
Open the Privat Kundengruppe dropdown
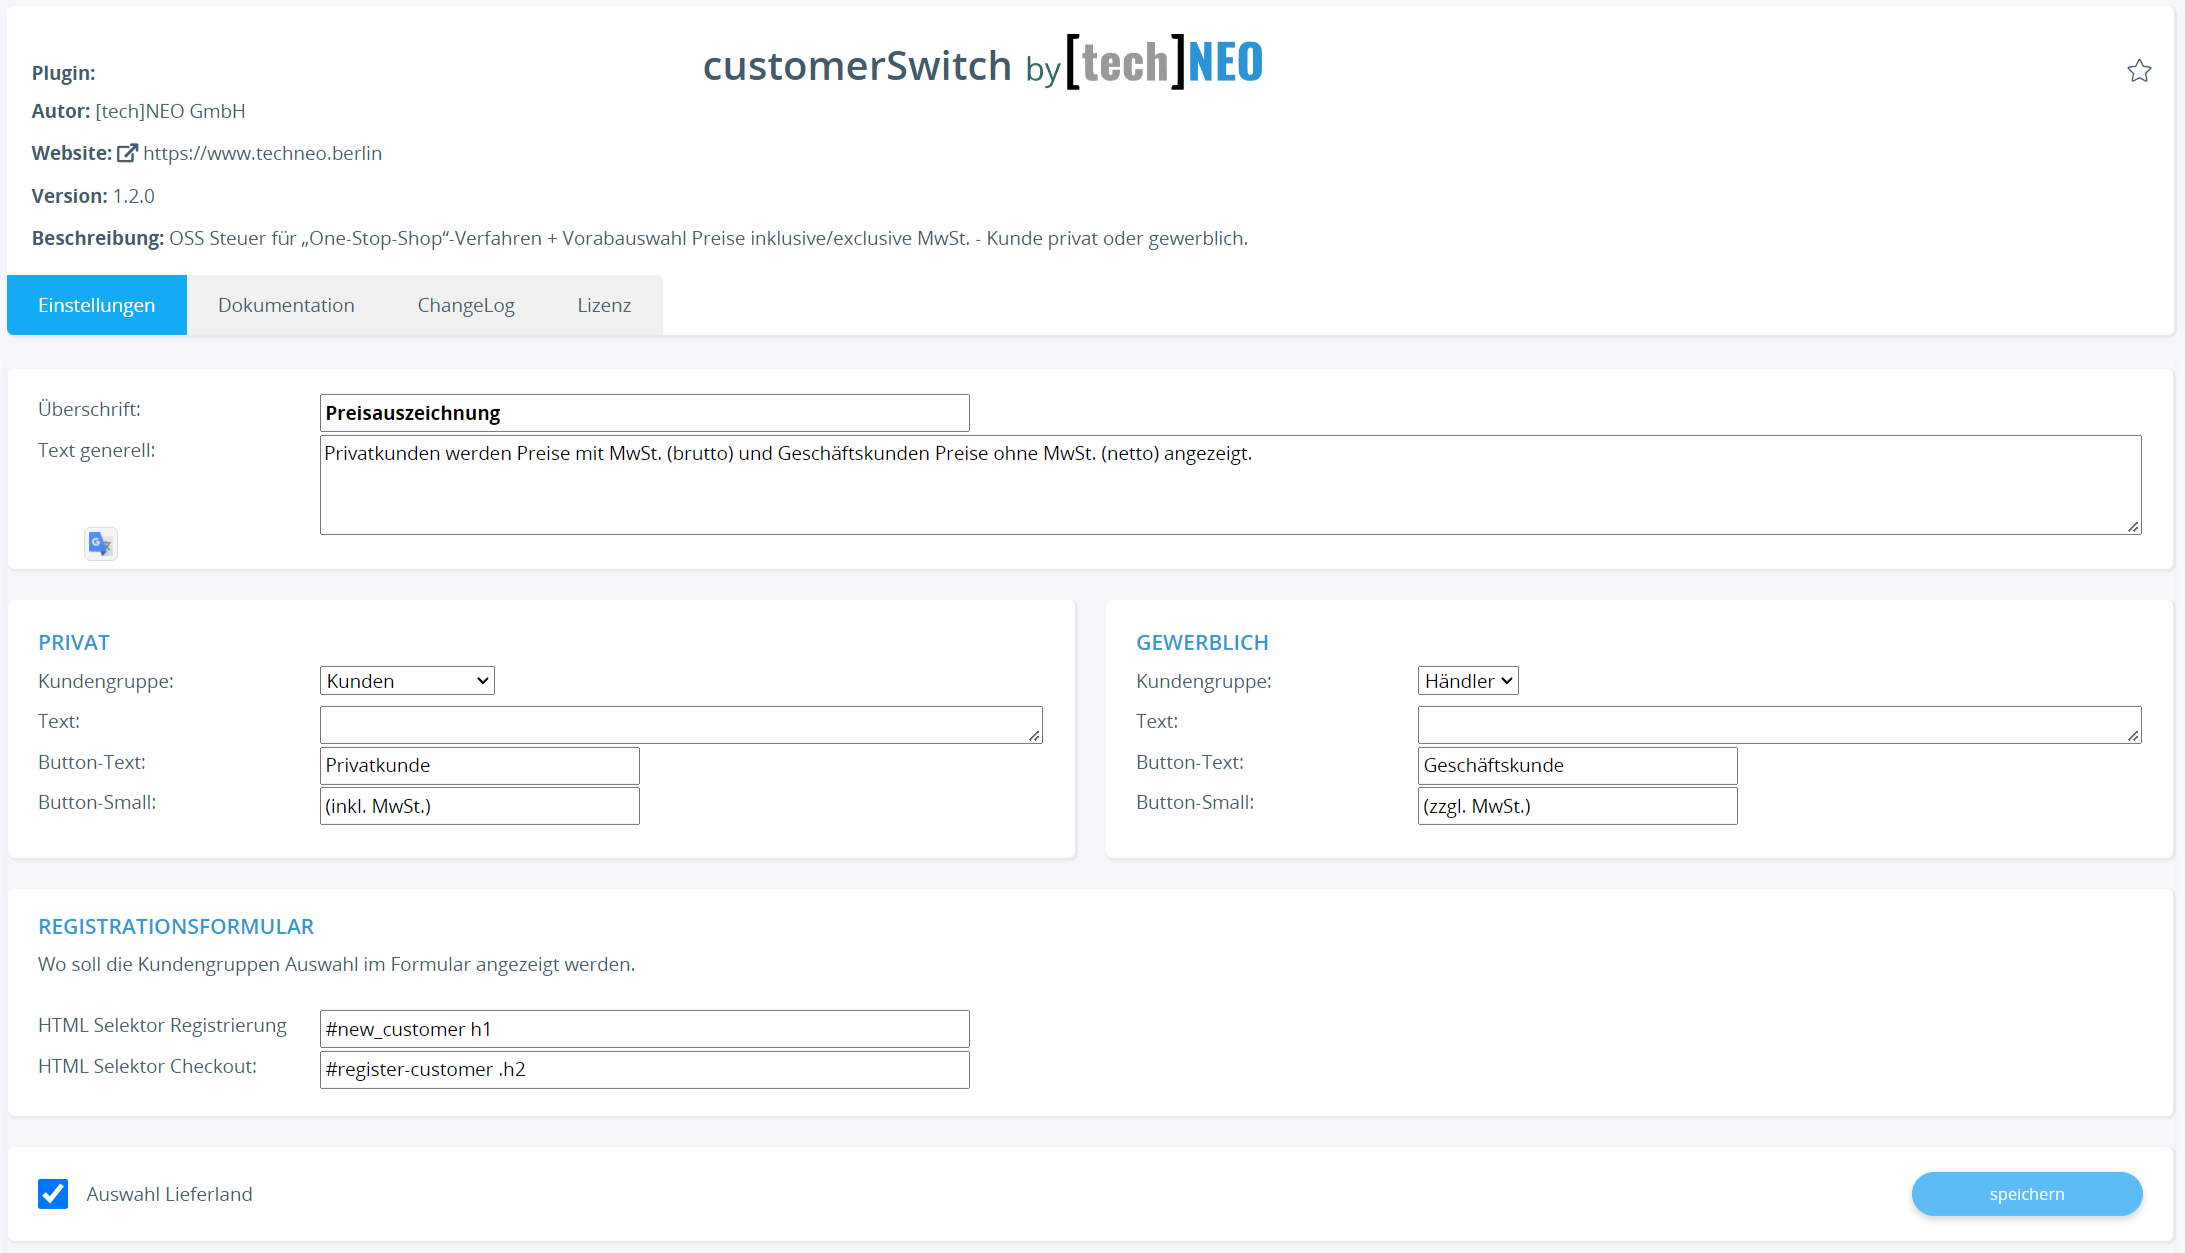click(407, 681)
